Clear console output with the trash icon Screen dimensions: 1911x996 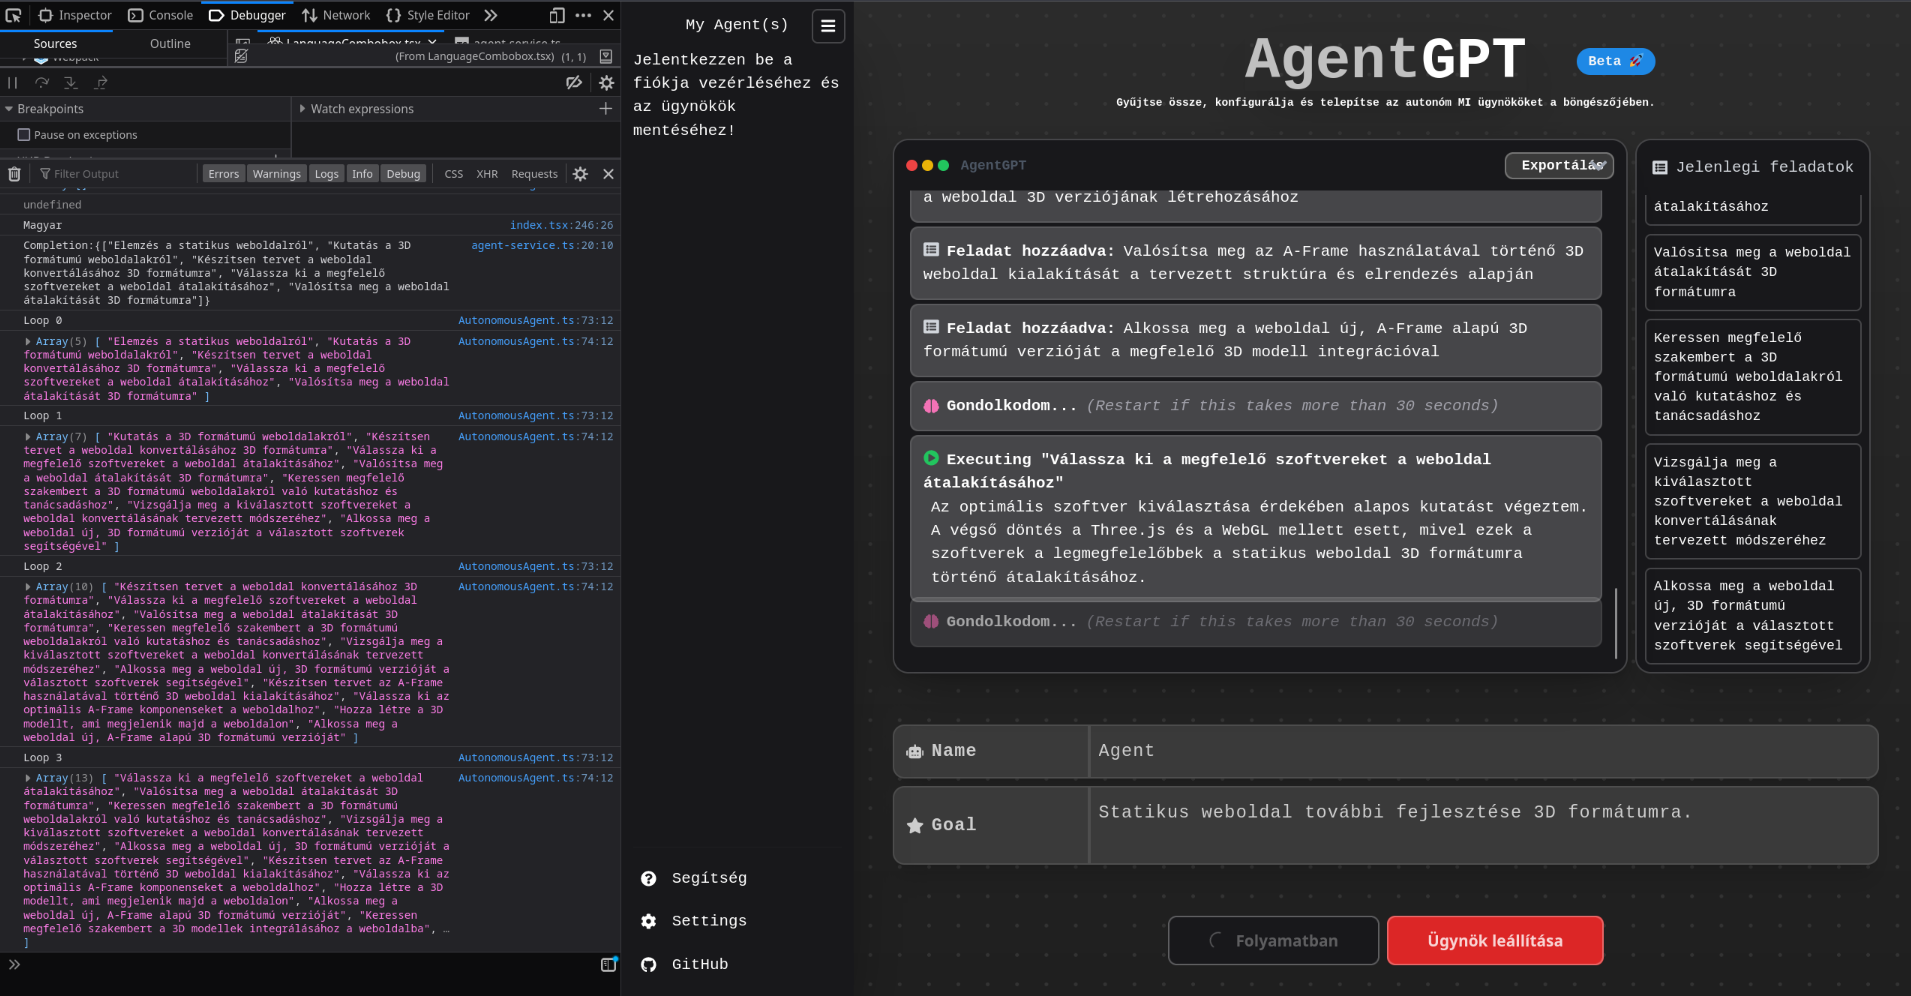coord(14,174)
